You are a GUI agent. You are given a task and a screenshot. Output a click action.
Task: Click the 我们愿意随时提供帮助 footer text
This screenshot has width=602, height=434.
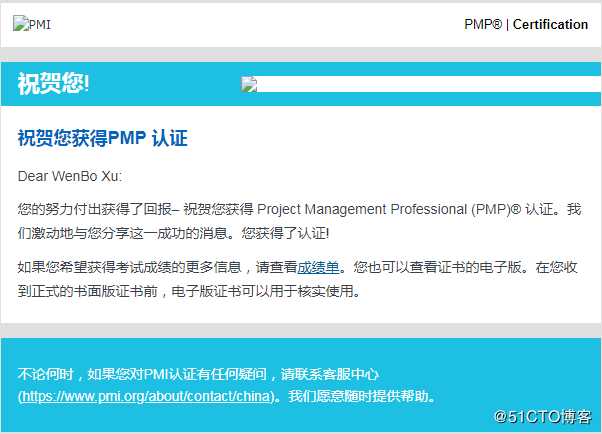(358, 396)
